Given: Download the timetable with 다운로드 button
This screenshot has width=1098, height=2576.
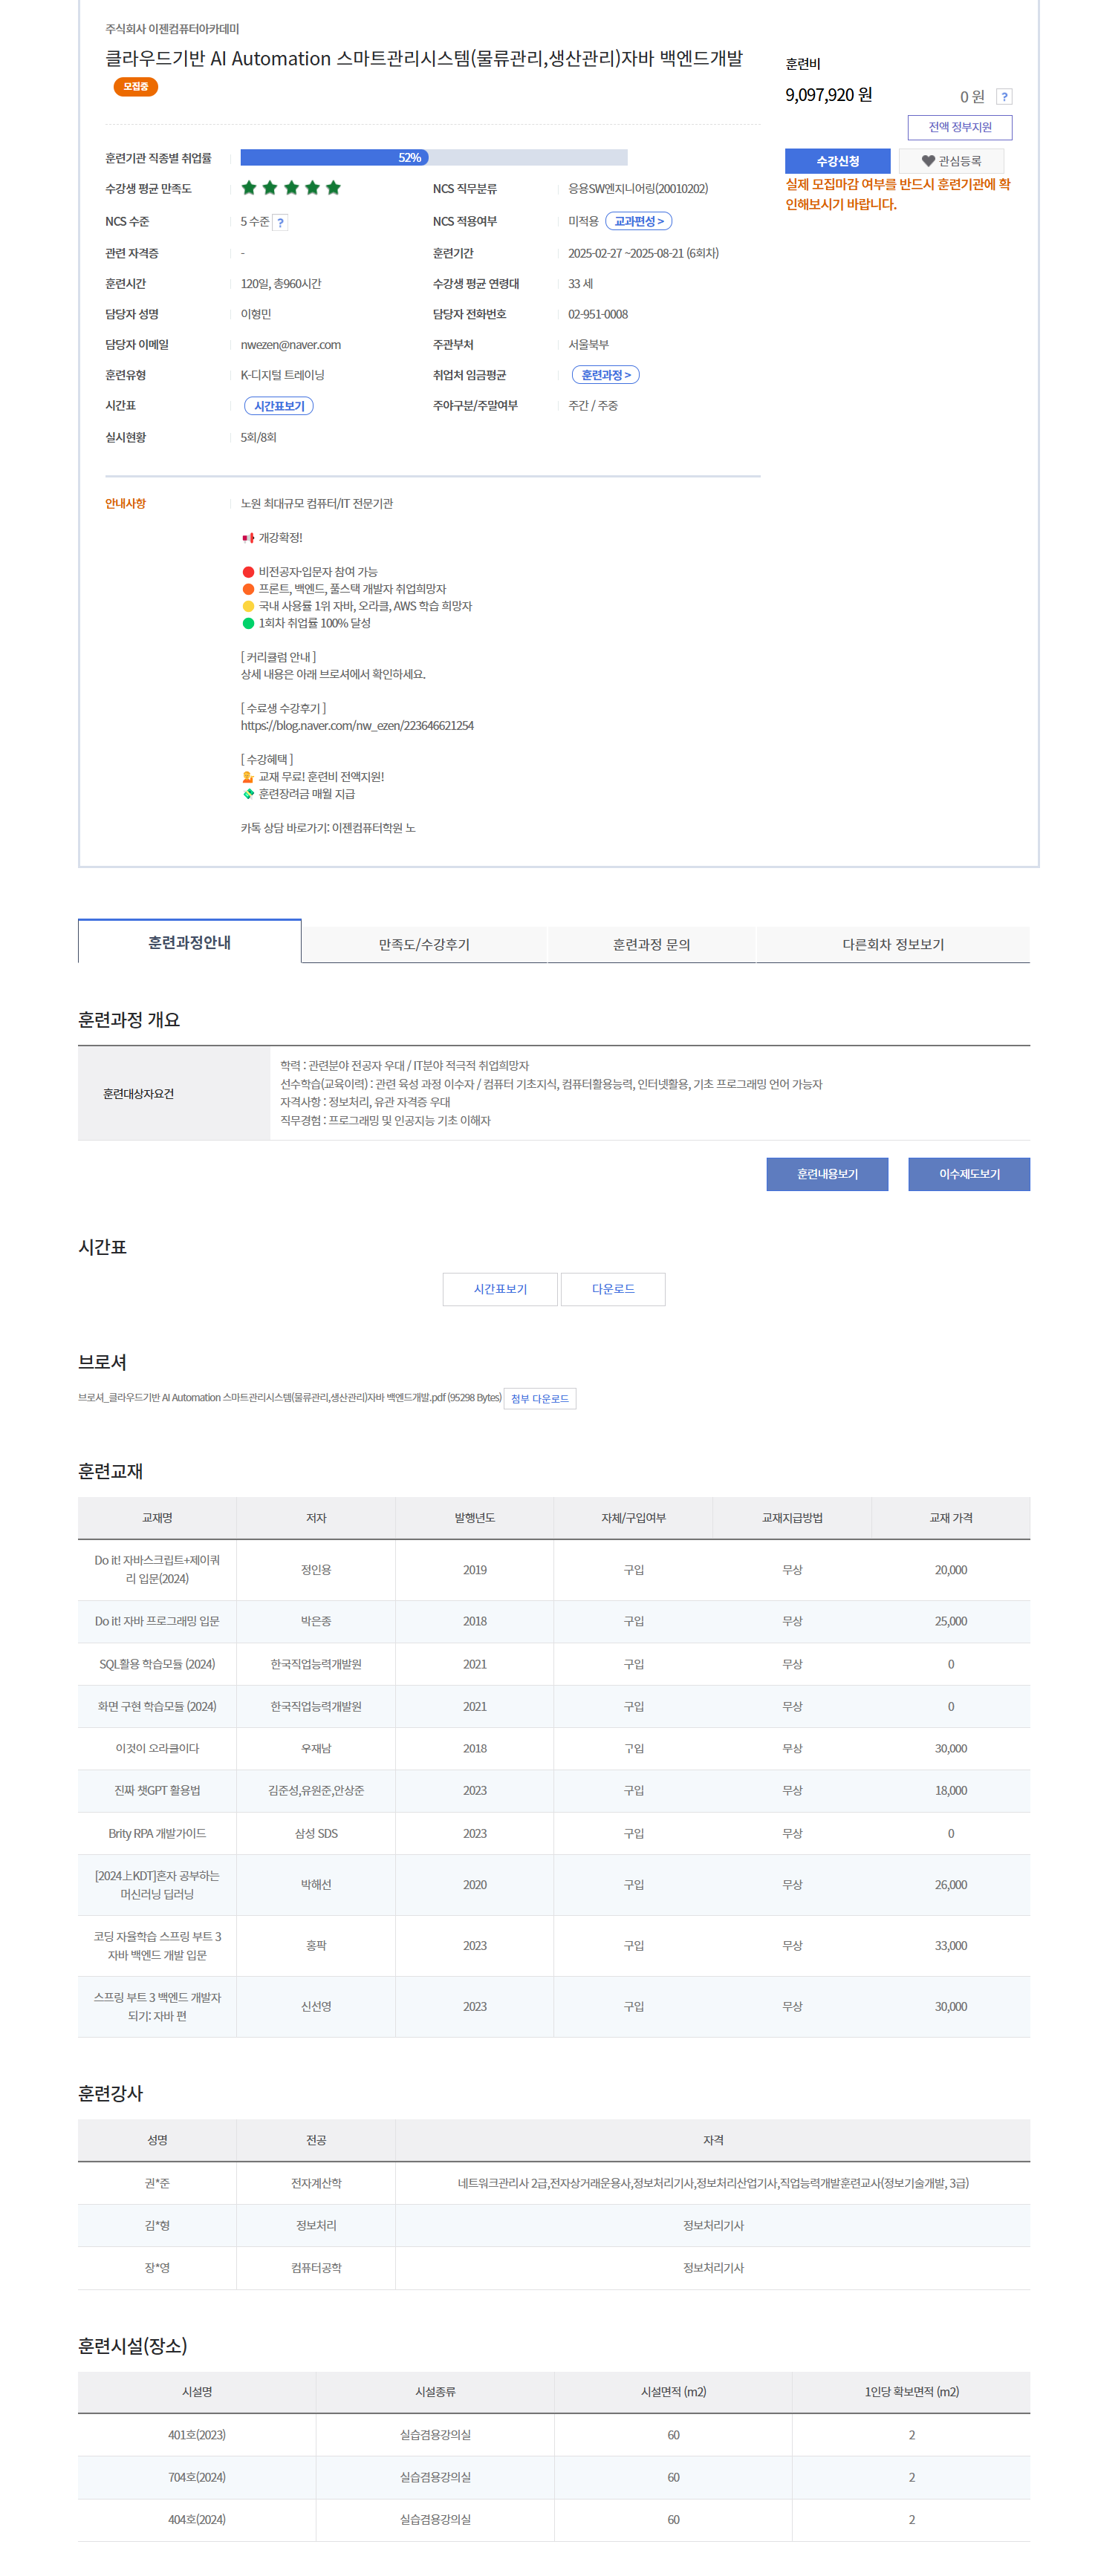Looking at the screenshot, I should click(612, 1289).
